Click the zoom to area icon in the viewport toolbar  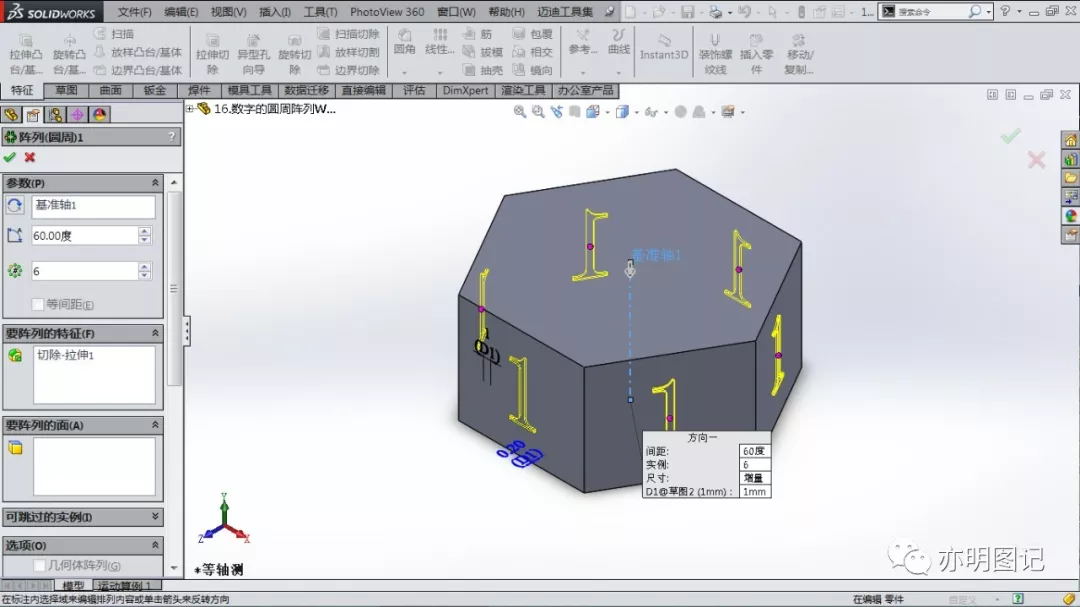pyautogui.click(x=538, y=112)
